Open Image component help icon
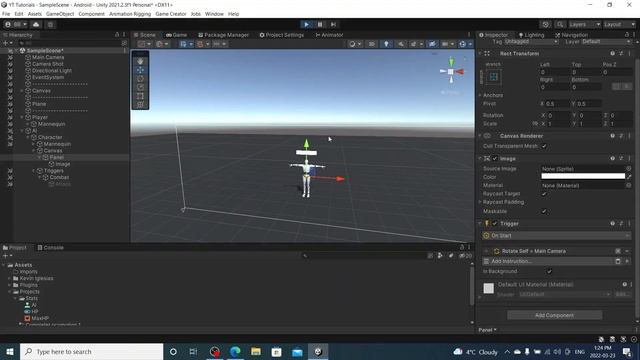 coord(613,158)
